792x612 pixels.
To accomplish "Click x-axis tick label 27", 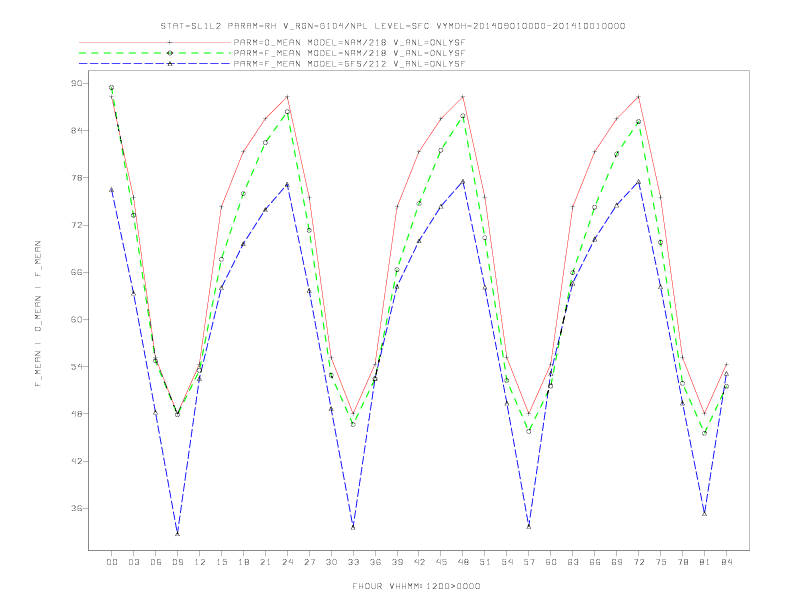I will point(309,562).
